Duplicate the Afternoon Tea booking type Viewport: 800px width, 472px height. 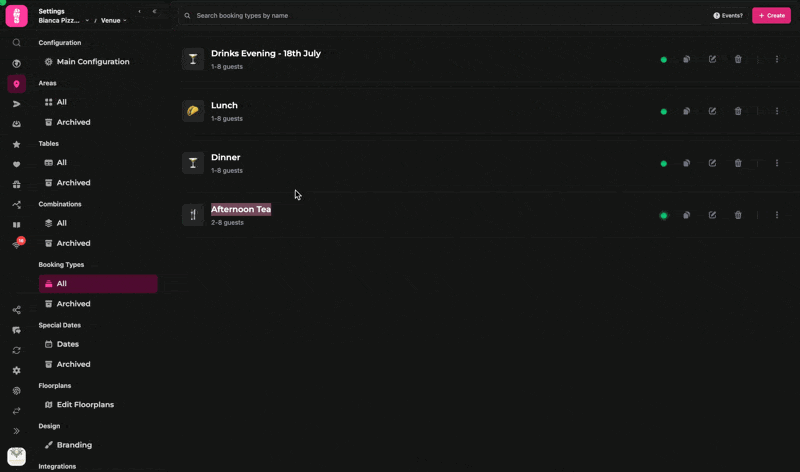(x=686, y=215)
